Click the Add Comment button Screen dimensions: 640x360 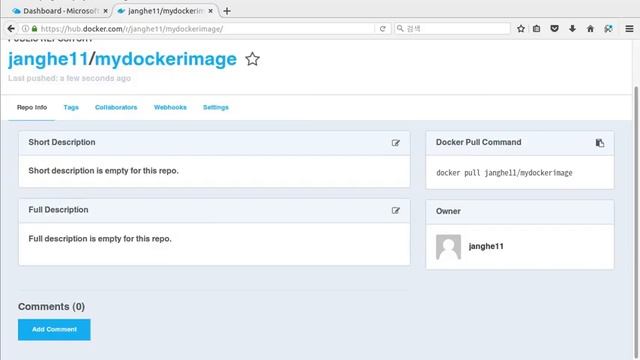point(54,329)
